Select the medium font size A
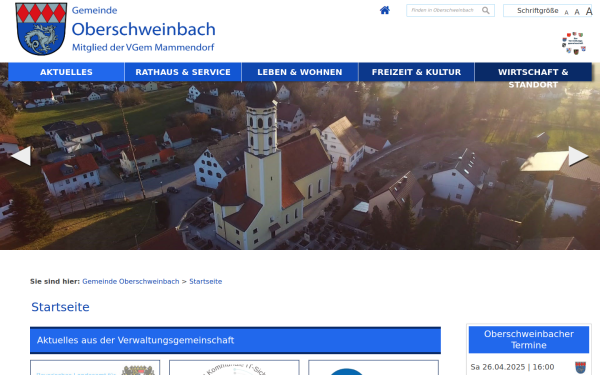Image resolution: width=600 pixels, height=375 pixels. (x=577, y=12)
